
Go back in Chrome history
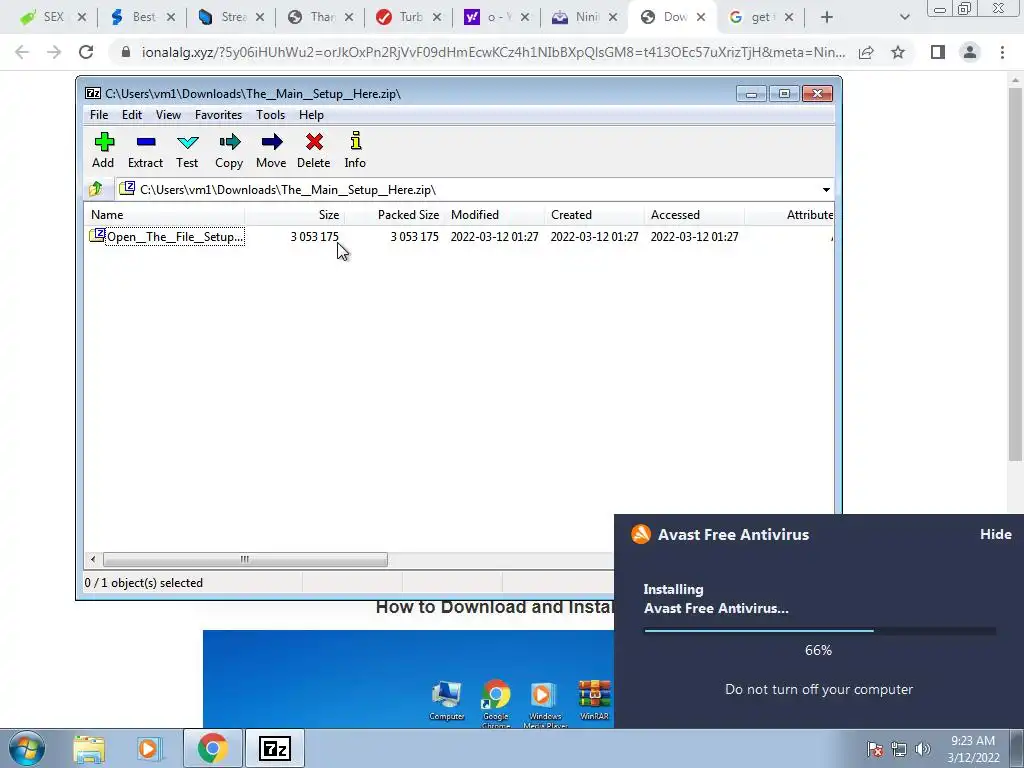pos(22,52)
